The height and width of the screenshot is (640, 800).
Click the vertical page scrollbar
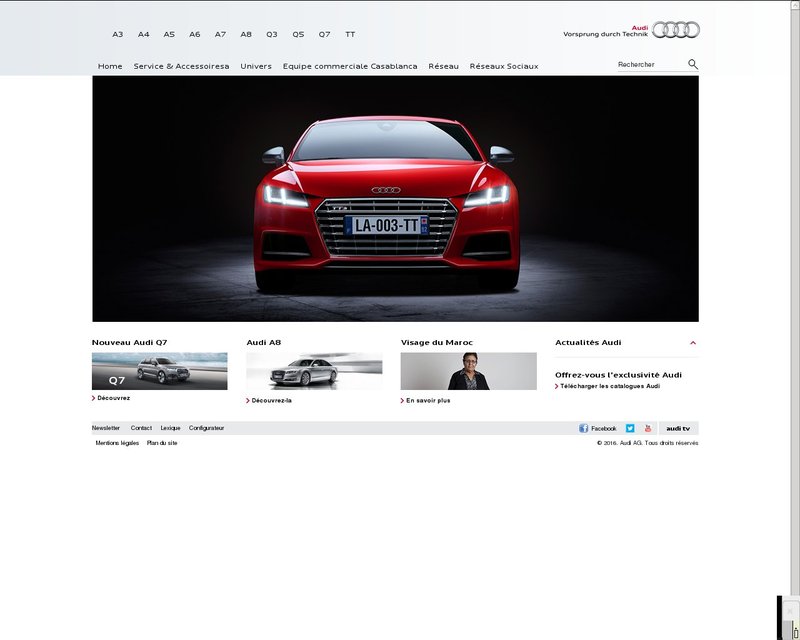(x=795, y=296)
